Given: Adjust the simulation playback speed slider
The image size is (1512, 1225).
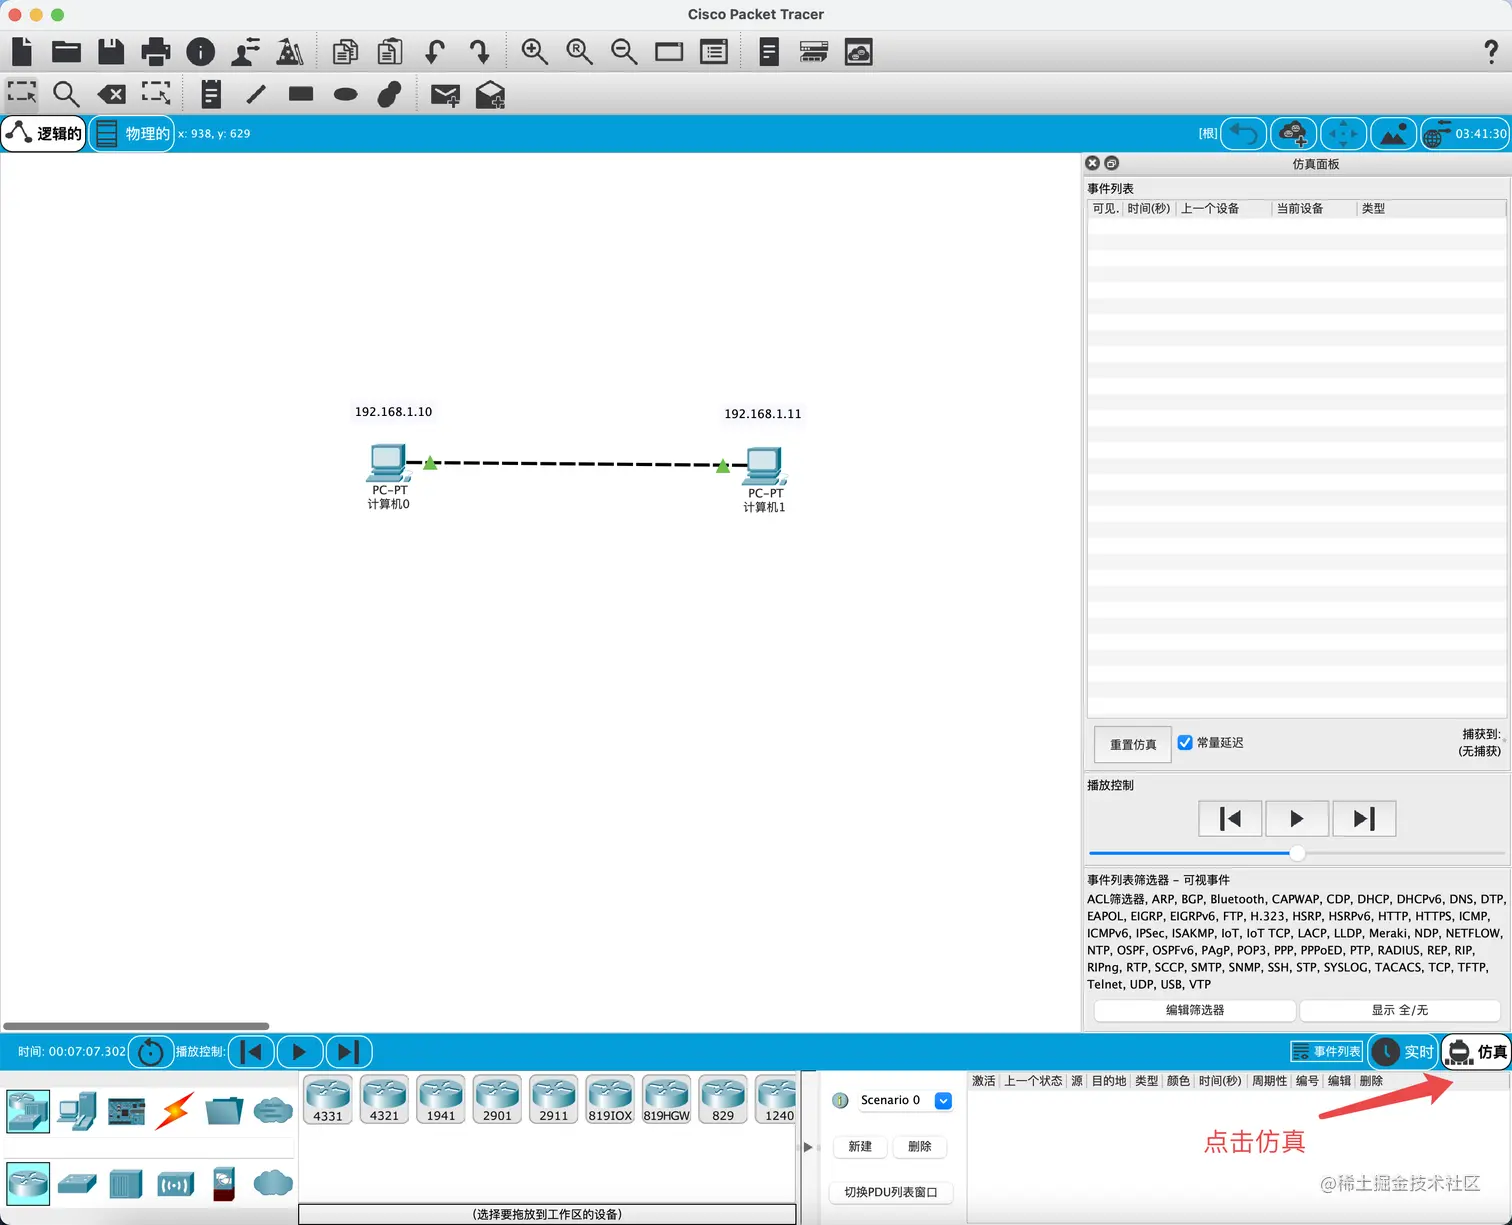Looking at the screenshot, I should [x=1297, y=853].
